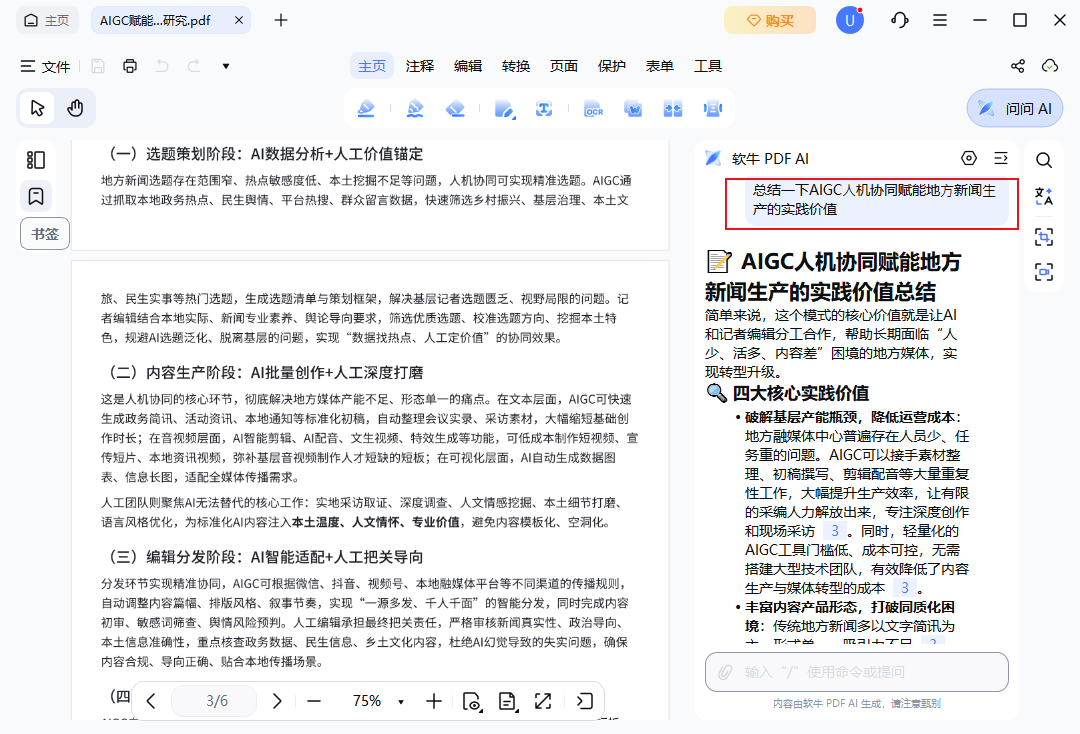Open the view mode options icon
Viewport: 1080px width, 734px height.
coord(472,701)
